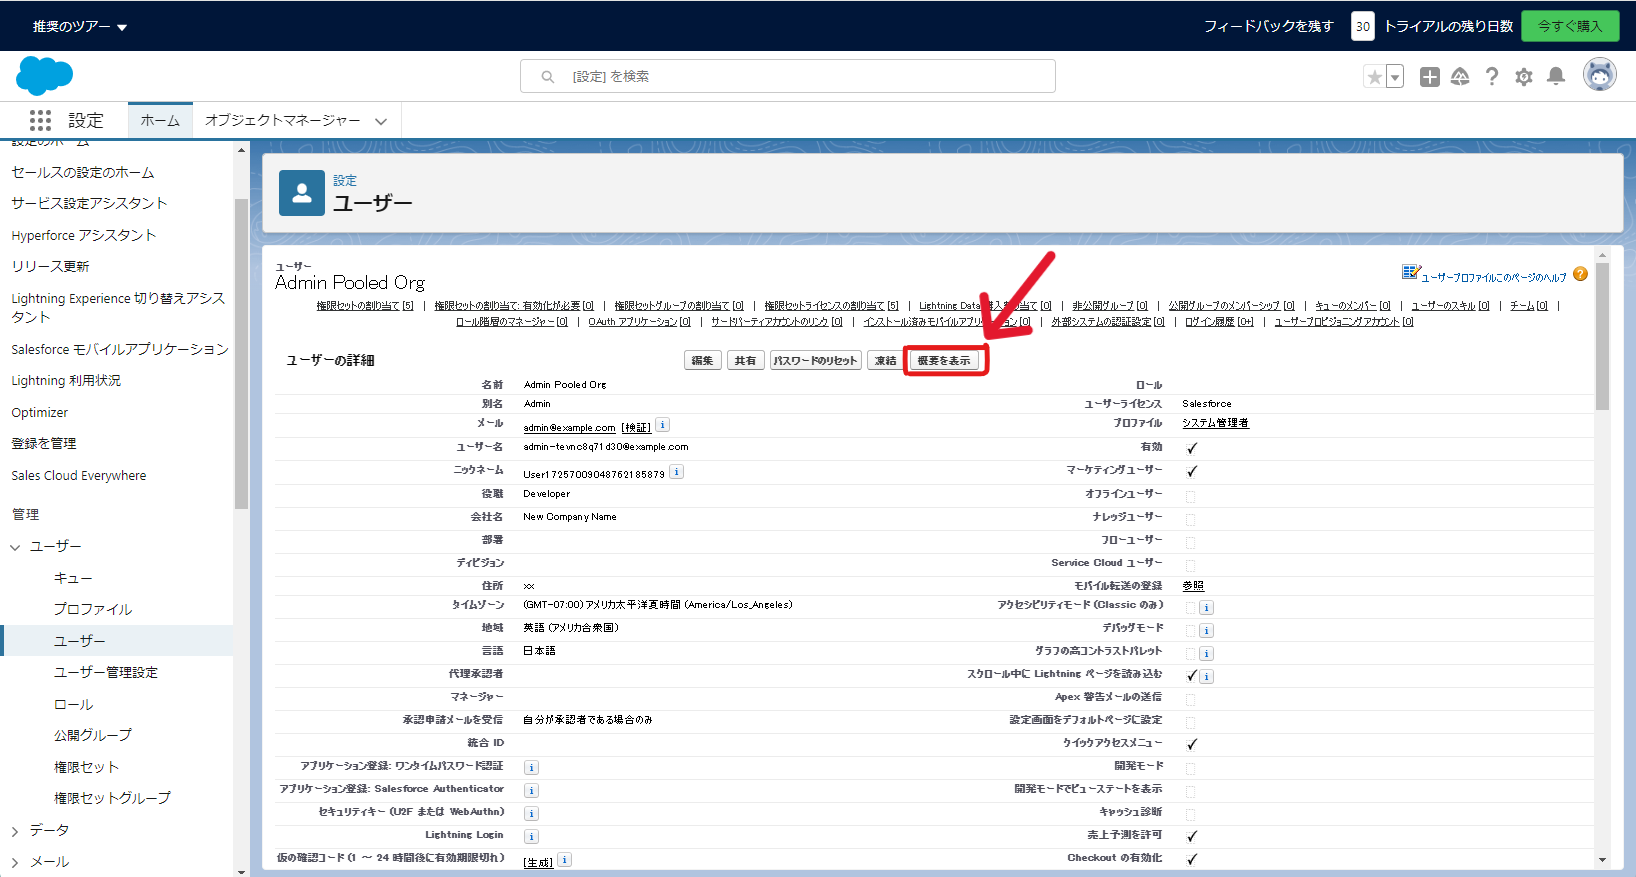Open the システム管理者 profile link
Screen dimensions: 1636x877
pyautogui.click(x=1215, y=423)
